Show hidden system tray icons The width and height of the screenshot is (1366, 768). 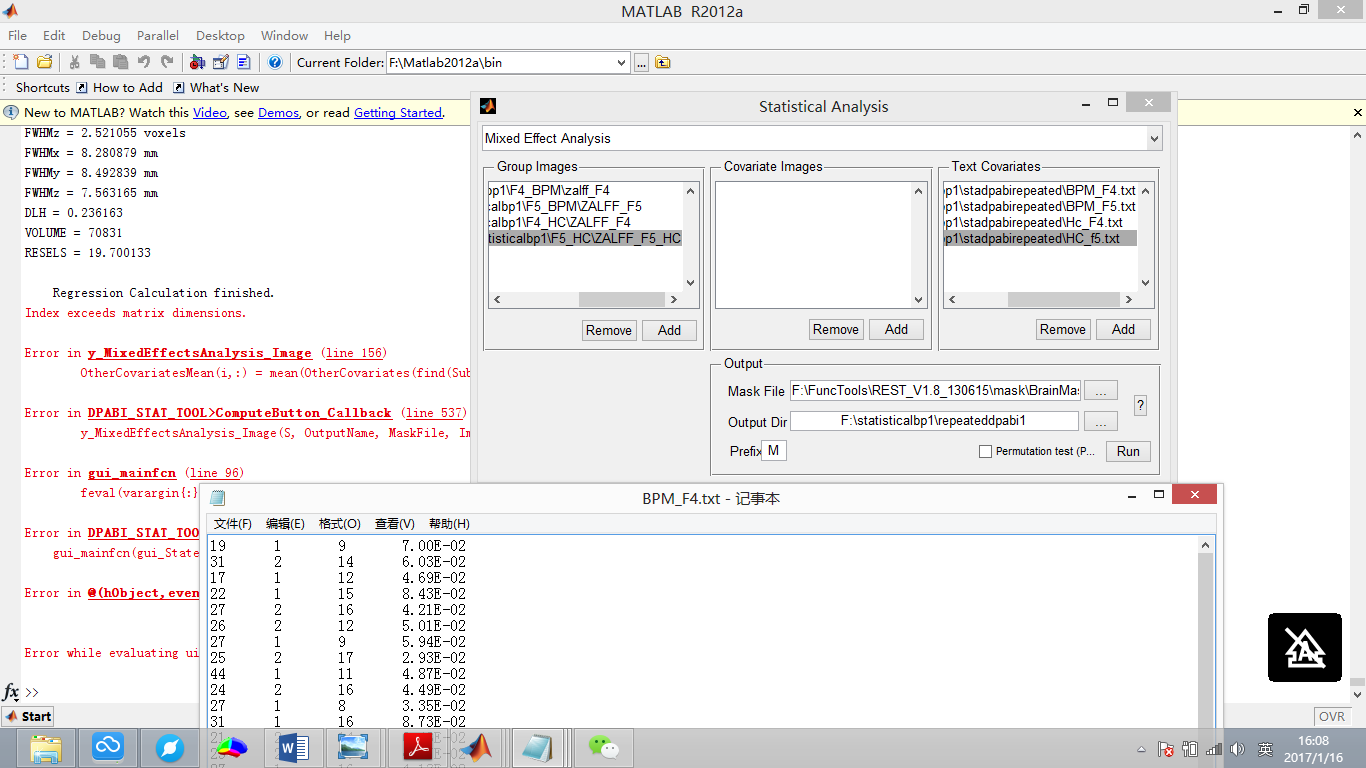(x=1142, y=749)
